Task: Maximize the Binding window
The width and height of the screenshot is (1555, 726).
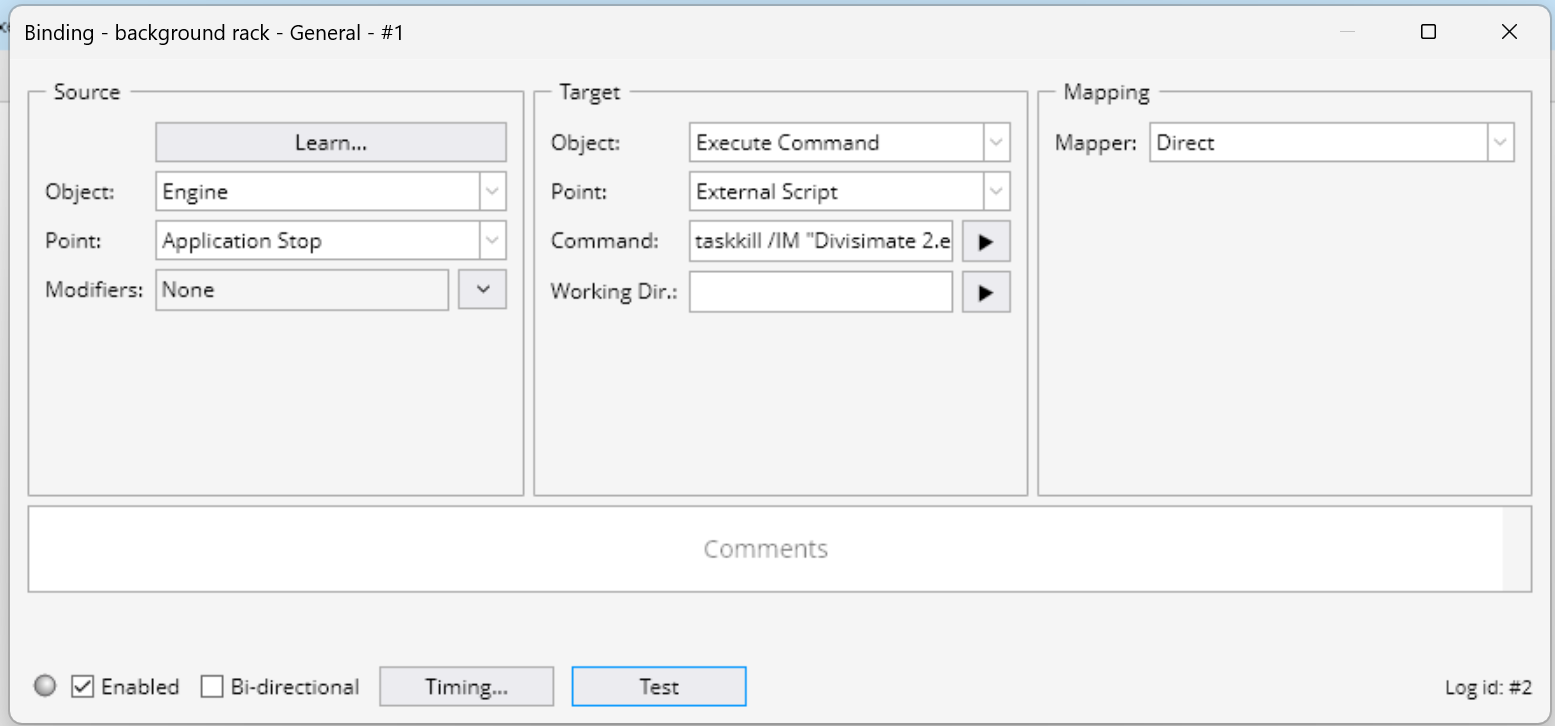Action: [1428, 32]
